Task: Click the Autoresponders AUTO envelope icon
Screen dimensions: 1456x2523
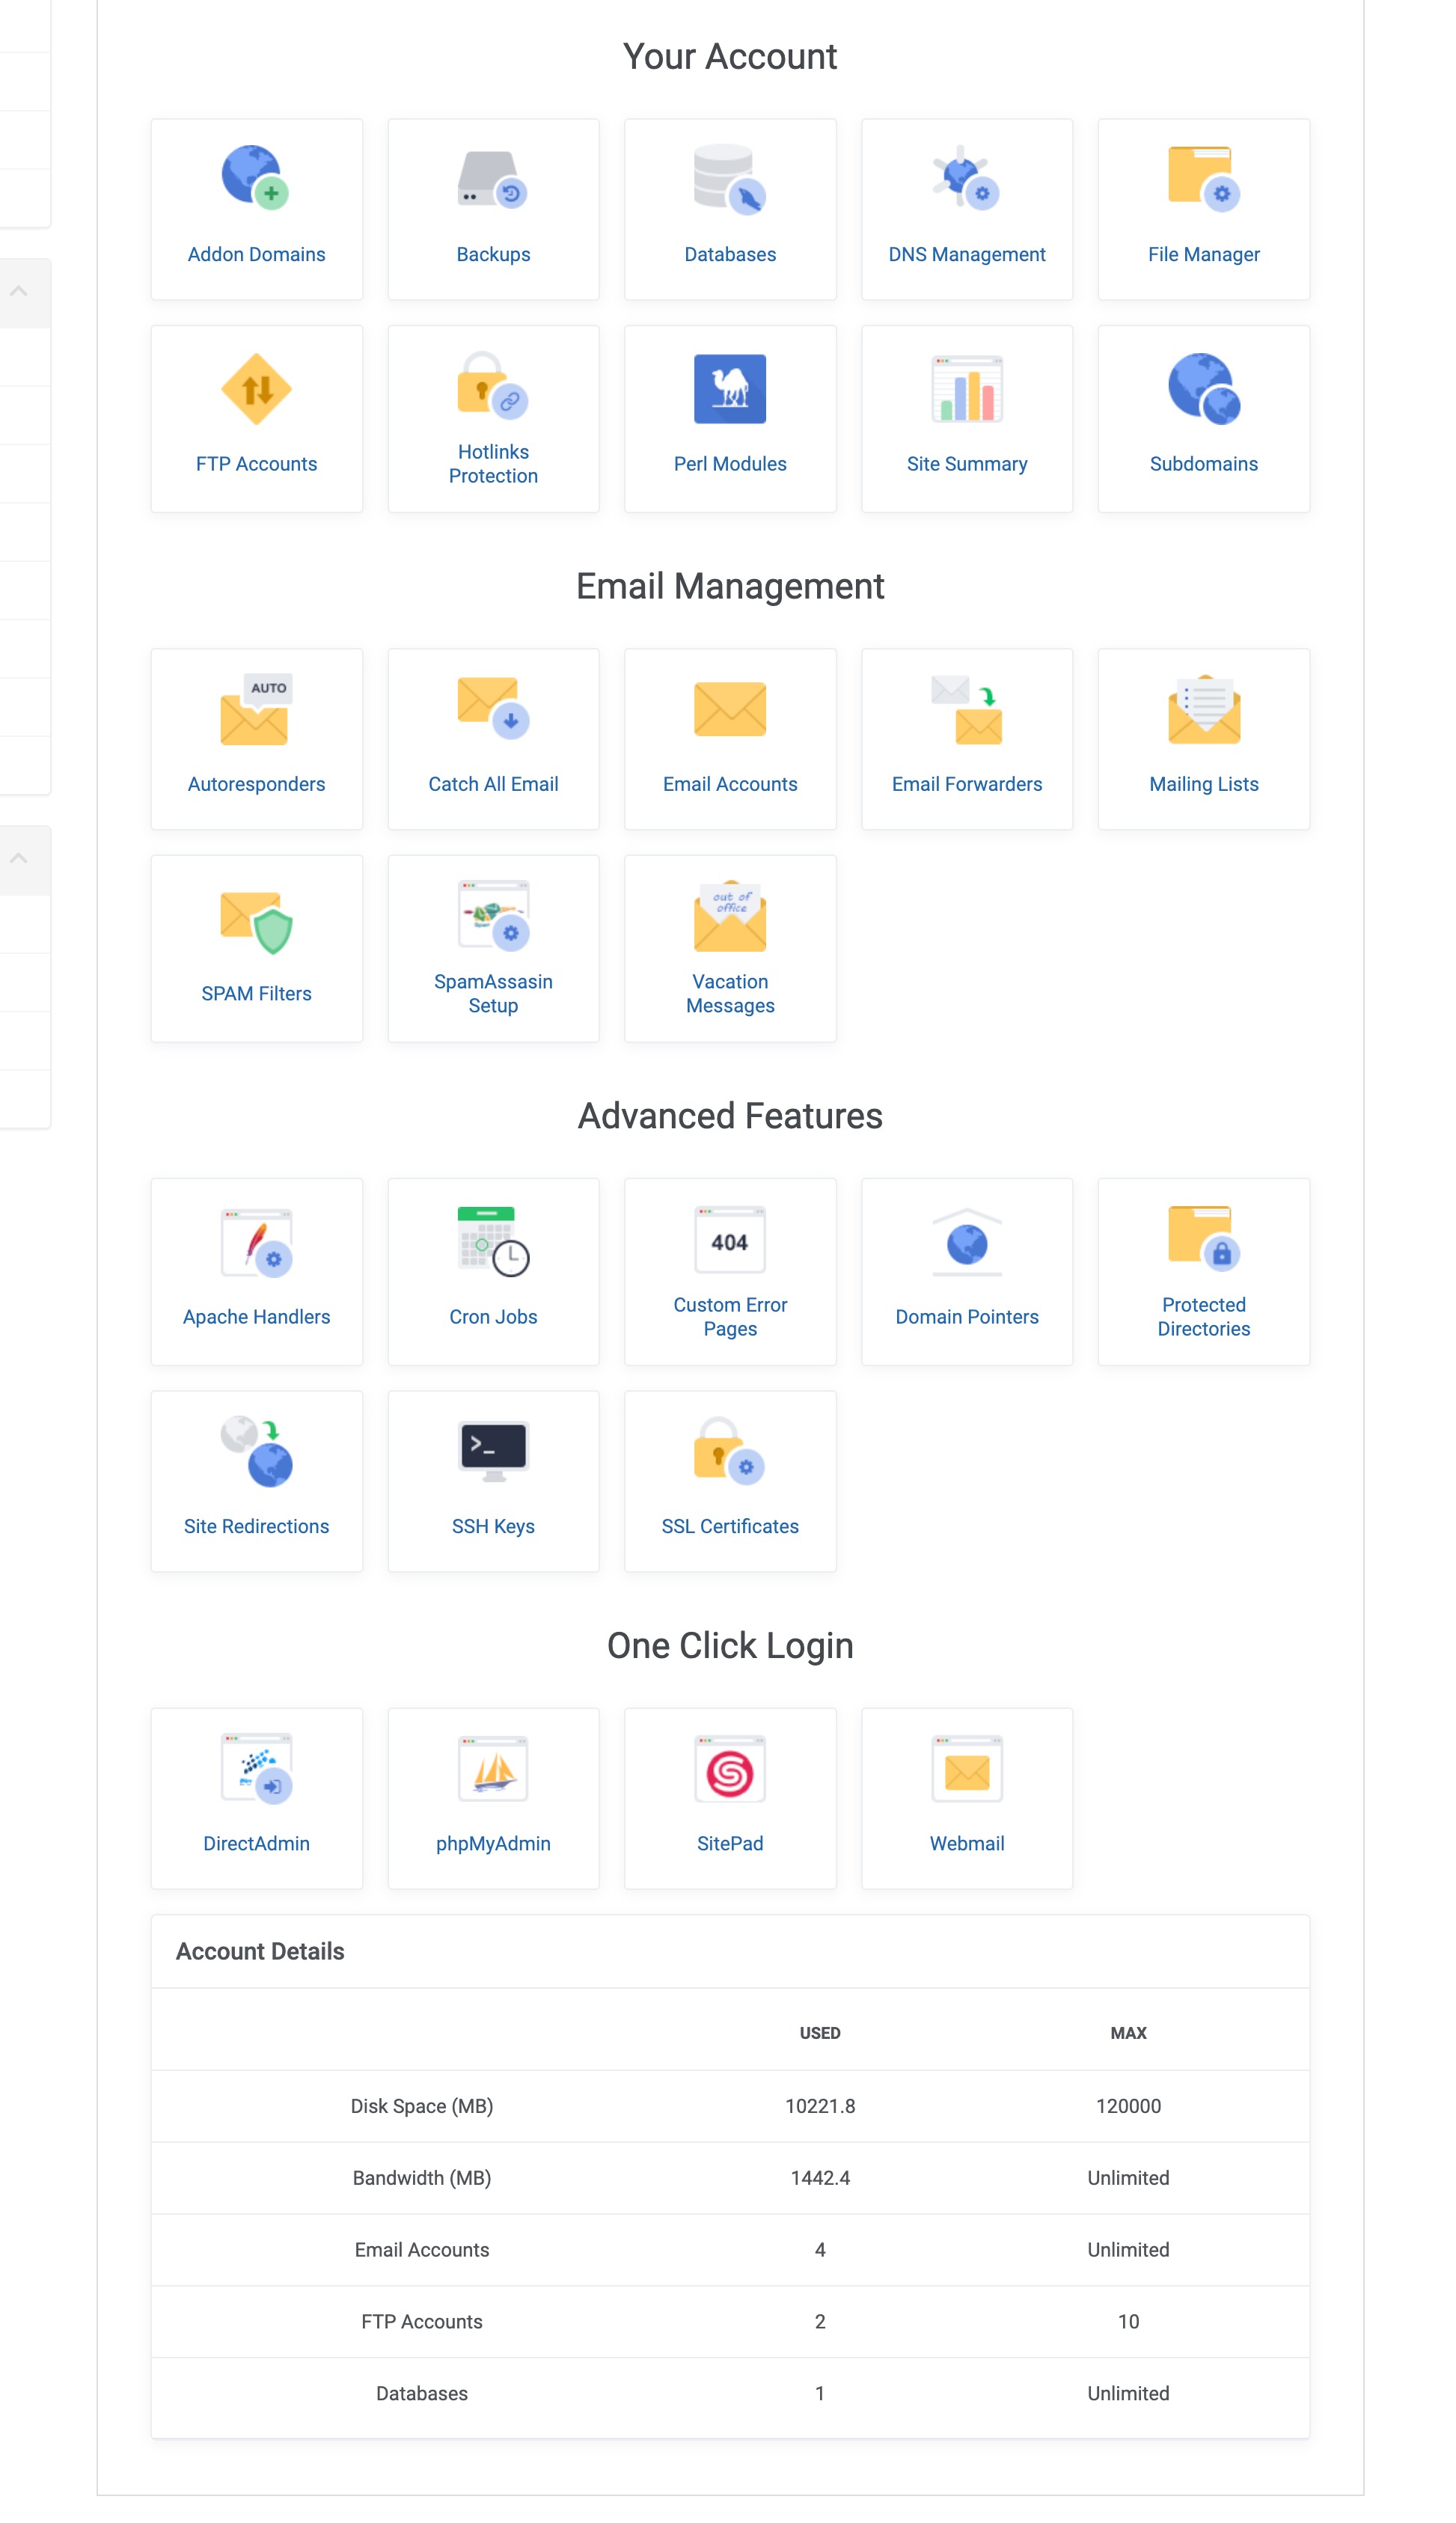Action: point(256,709)
